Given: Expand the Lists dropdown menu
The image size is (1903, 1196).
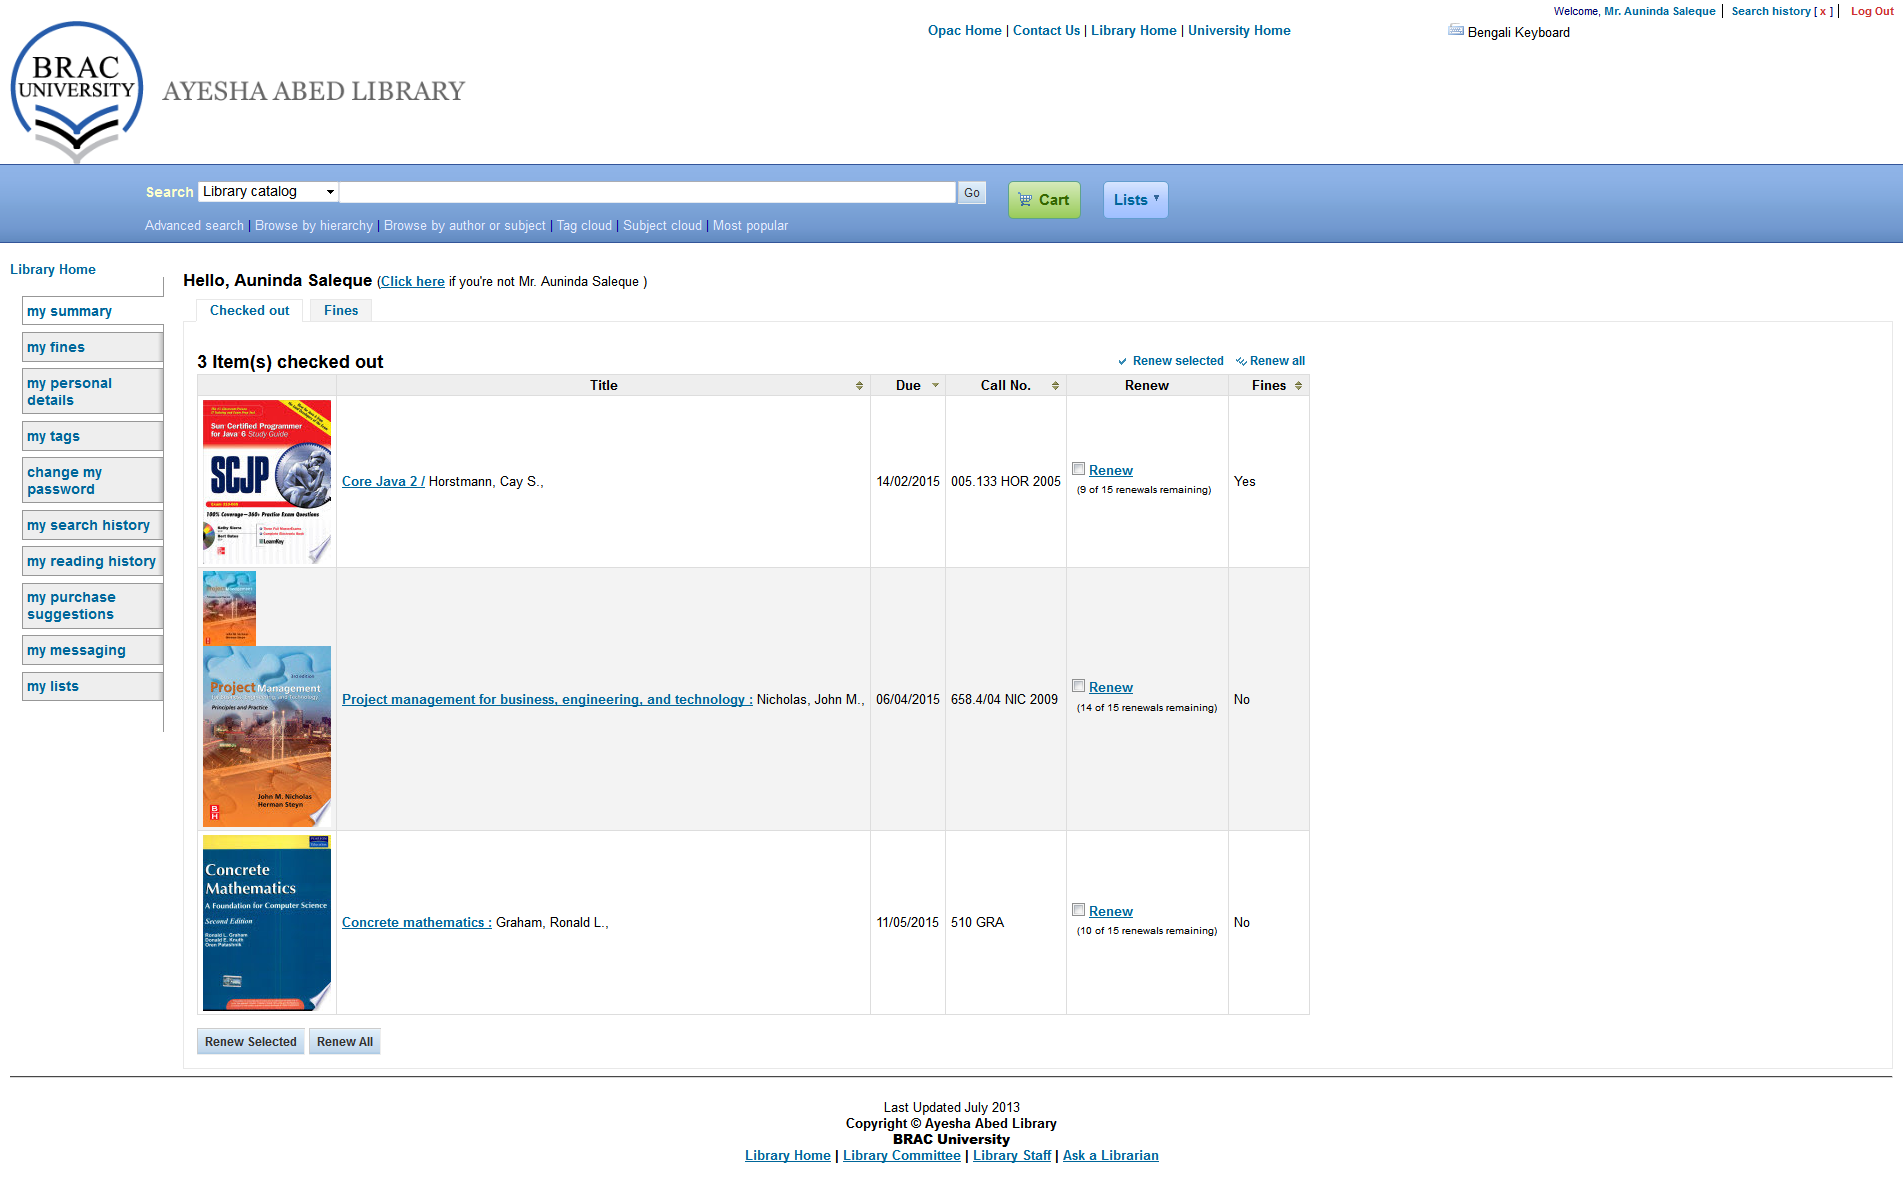Looking at the screenshot, I should coord(1136,200).
